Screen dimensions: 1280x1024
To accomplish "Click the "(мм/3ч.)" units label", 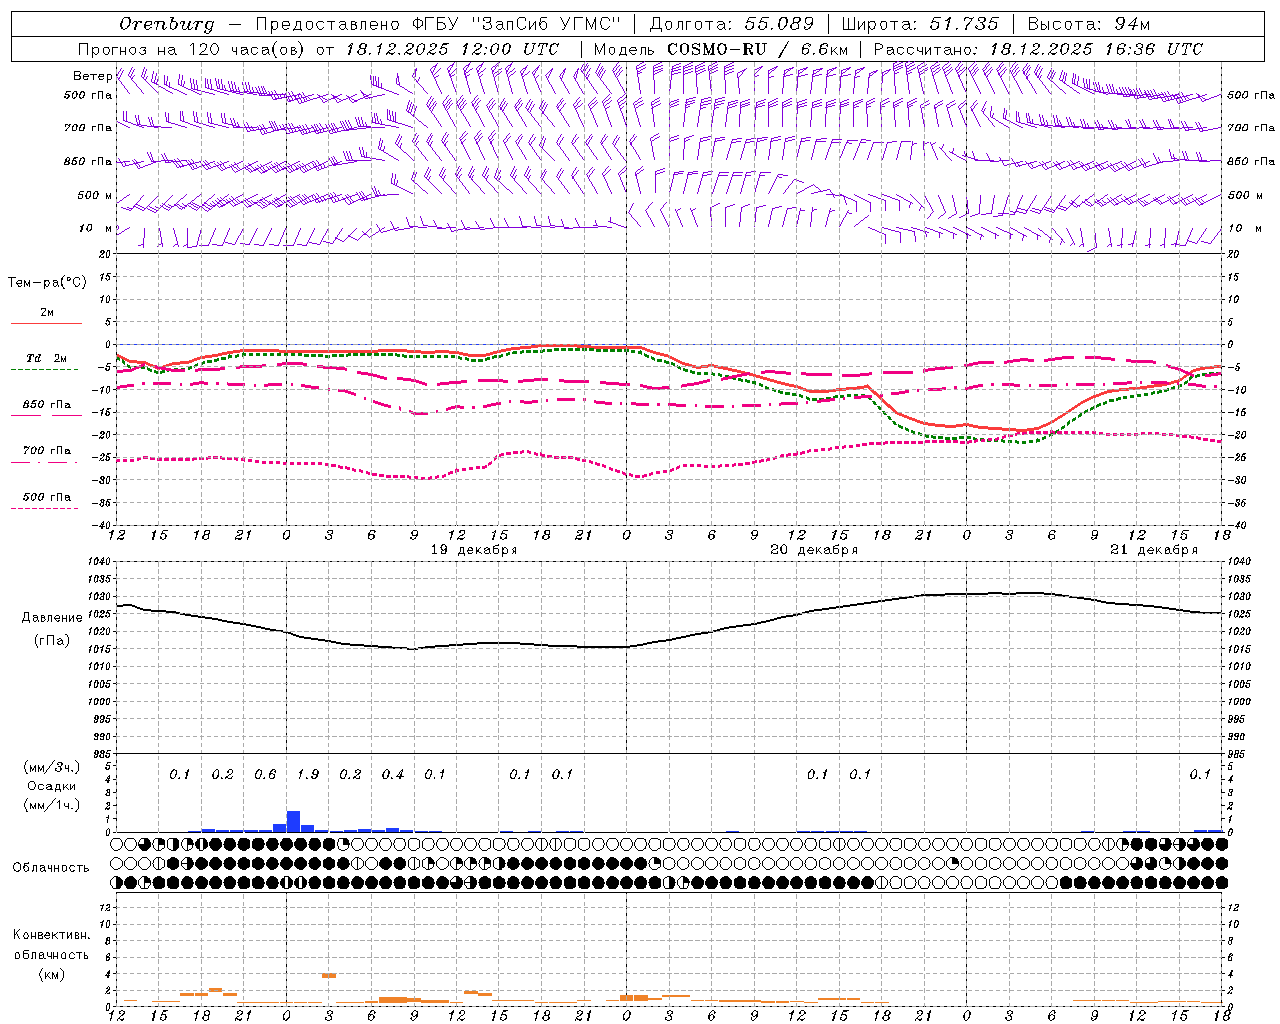I will [51, 767].
